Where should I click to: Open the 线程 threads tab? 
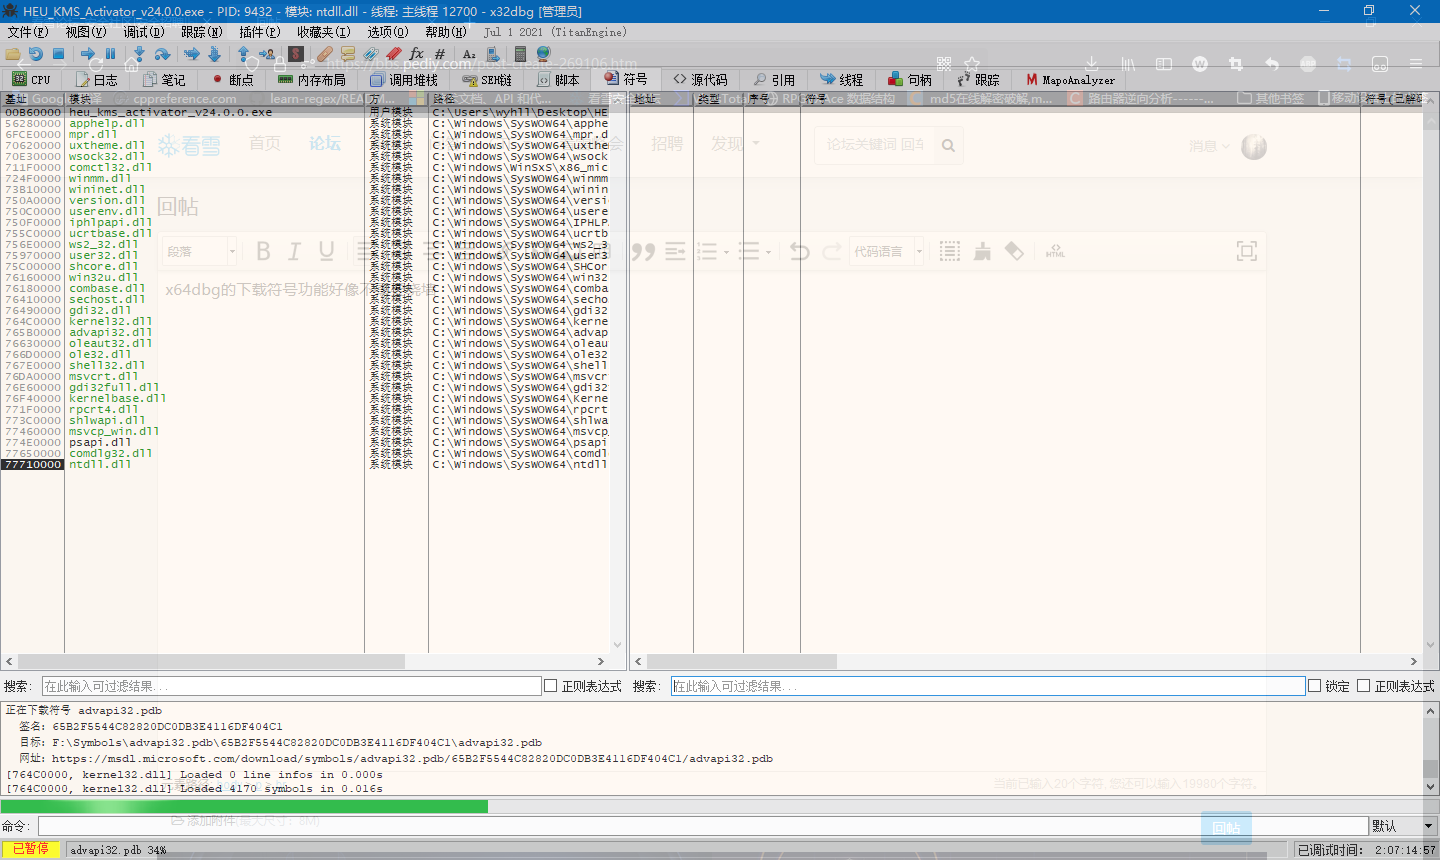[x=841, y=80]
